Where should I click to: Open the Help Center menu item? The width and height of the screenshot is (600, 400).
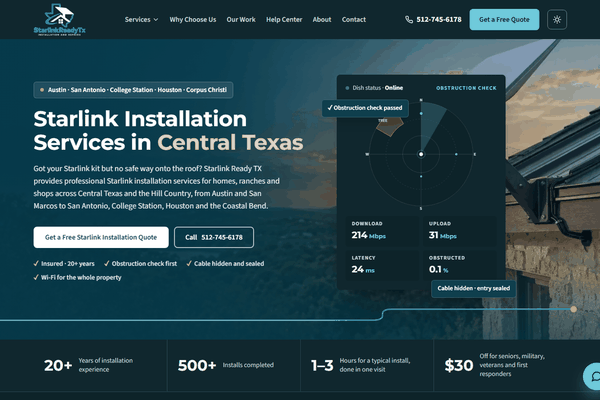click(284, 20)
